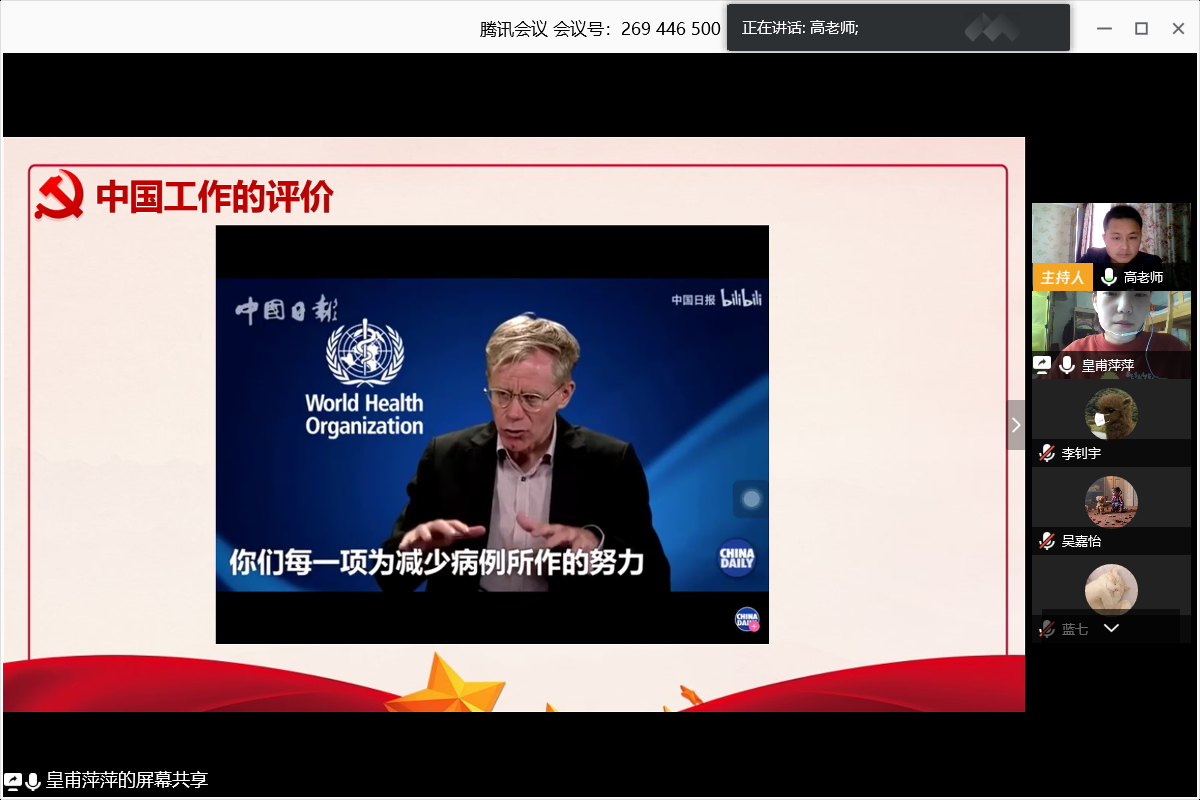1200x800 pixels.
Task: Close the Tencent Meeting window
Action: click(1178, 28)
